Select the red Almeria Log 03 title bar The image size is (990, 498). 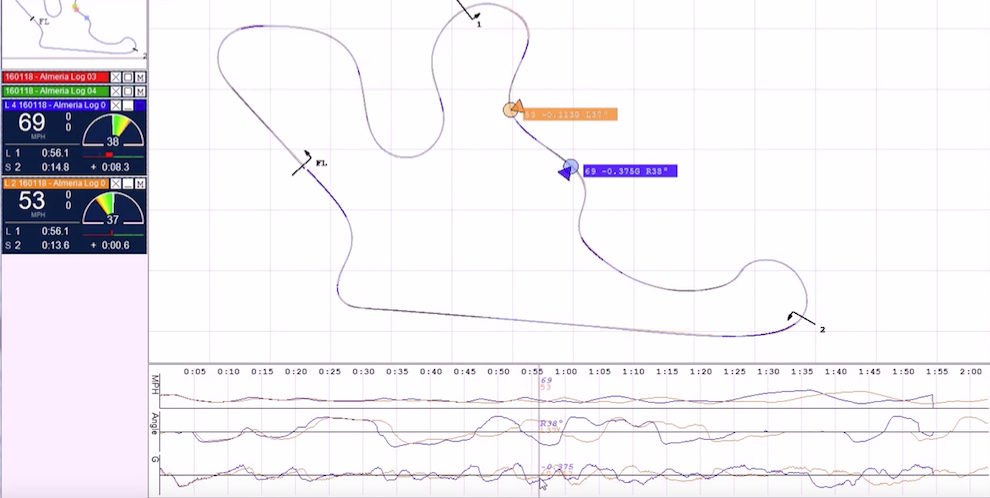point(55,77)
